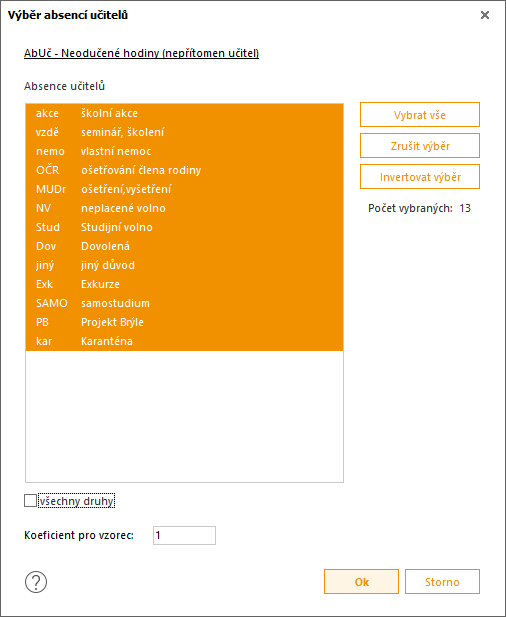Select the 'školní akce' list row

point(184,113)
